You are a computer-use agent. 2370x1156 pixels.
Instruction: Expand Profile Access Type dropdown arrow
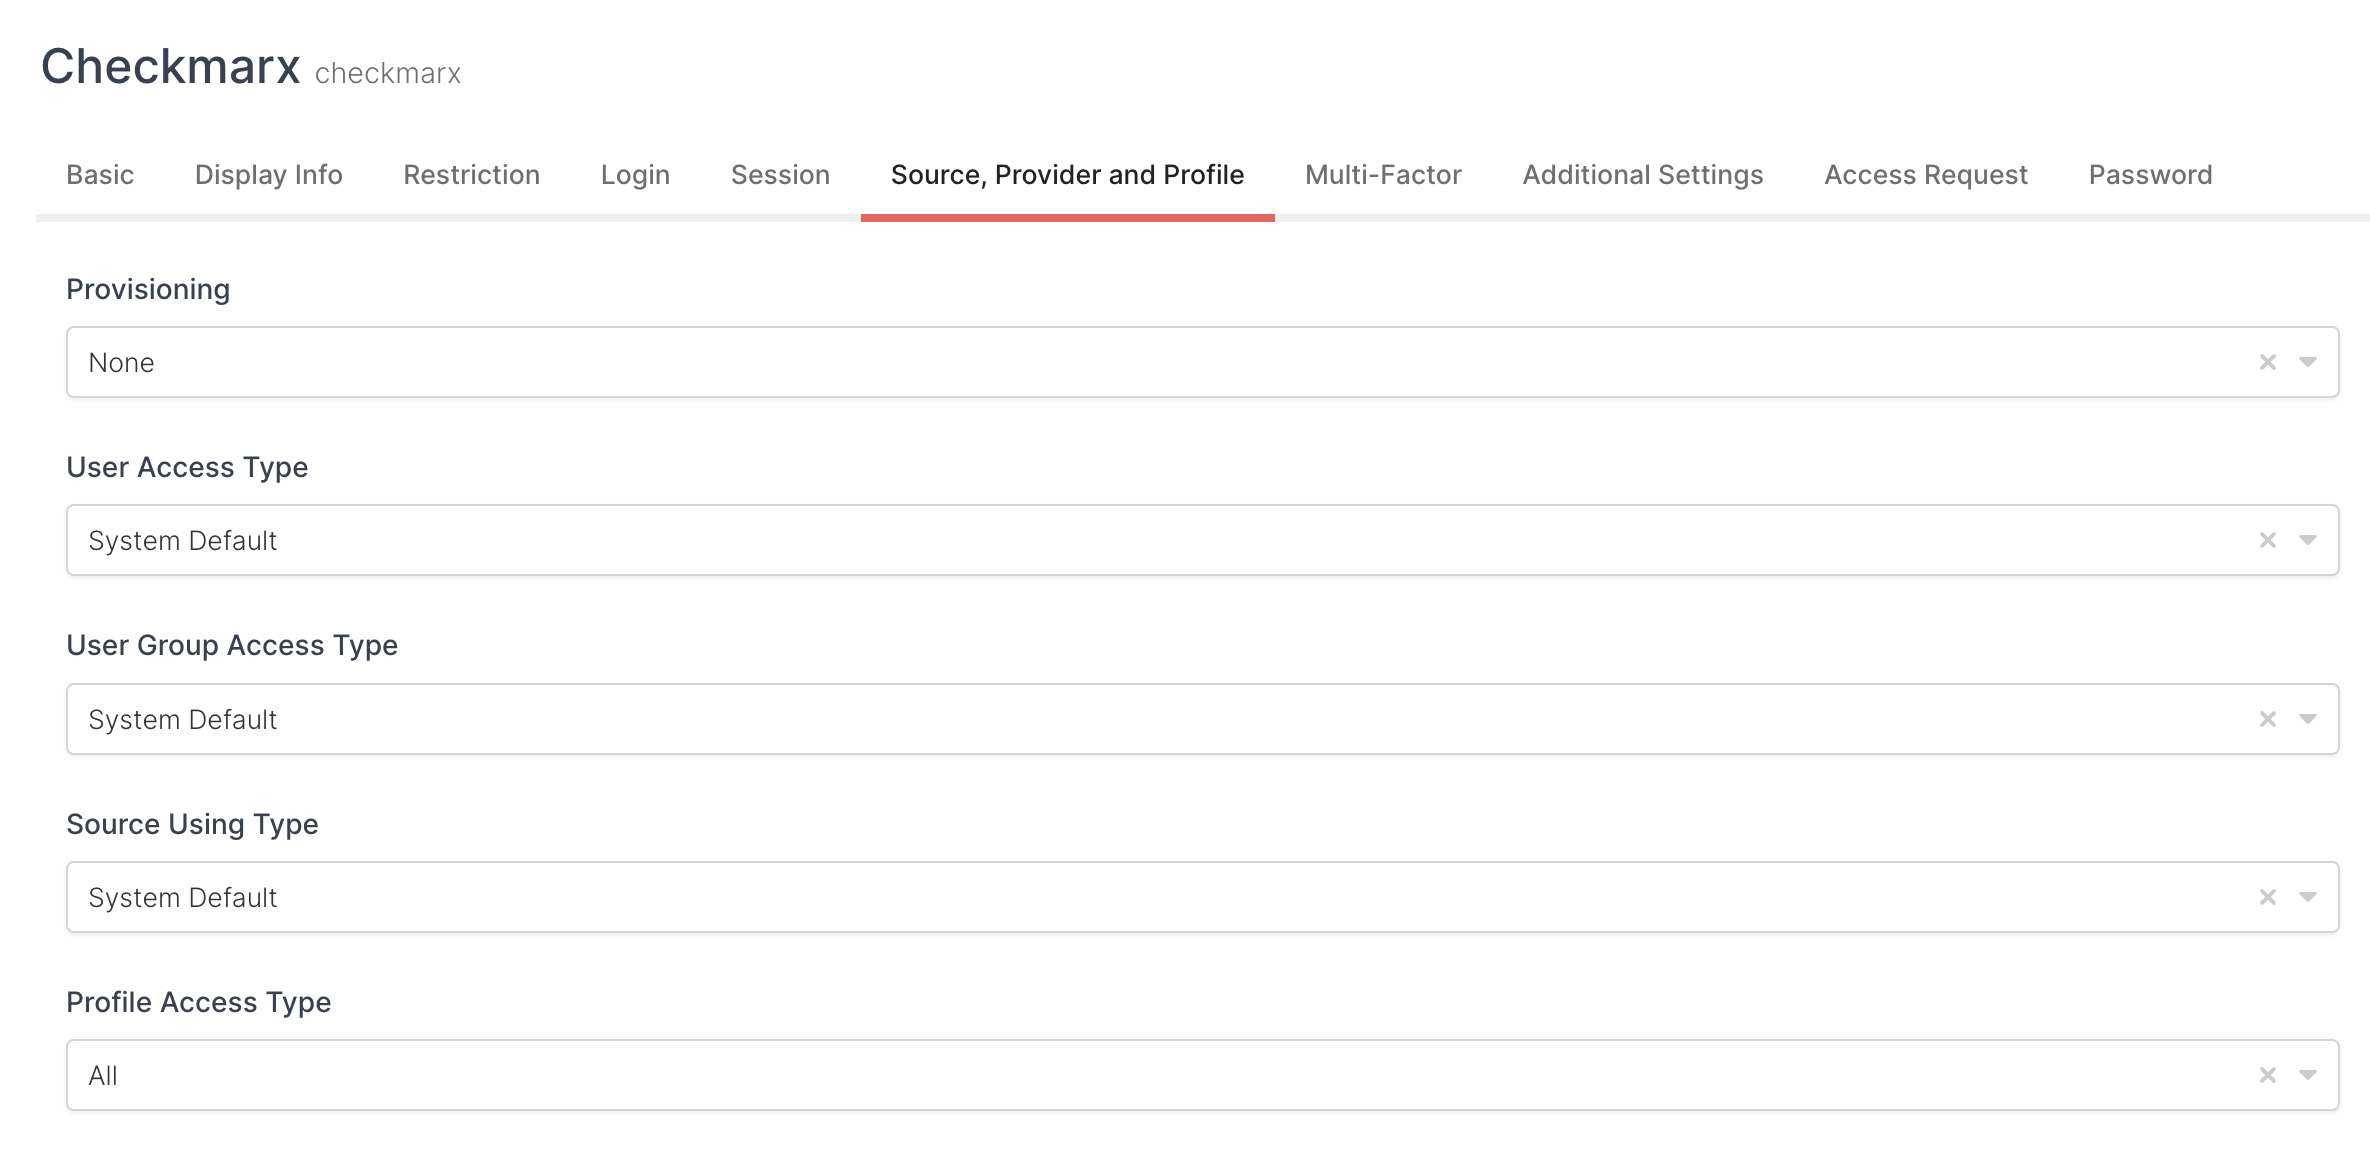[2308, 1075]
